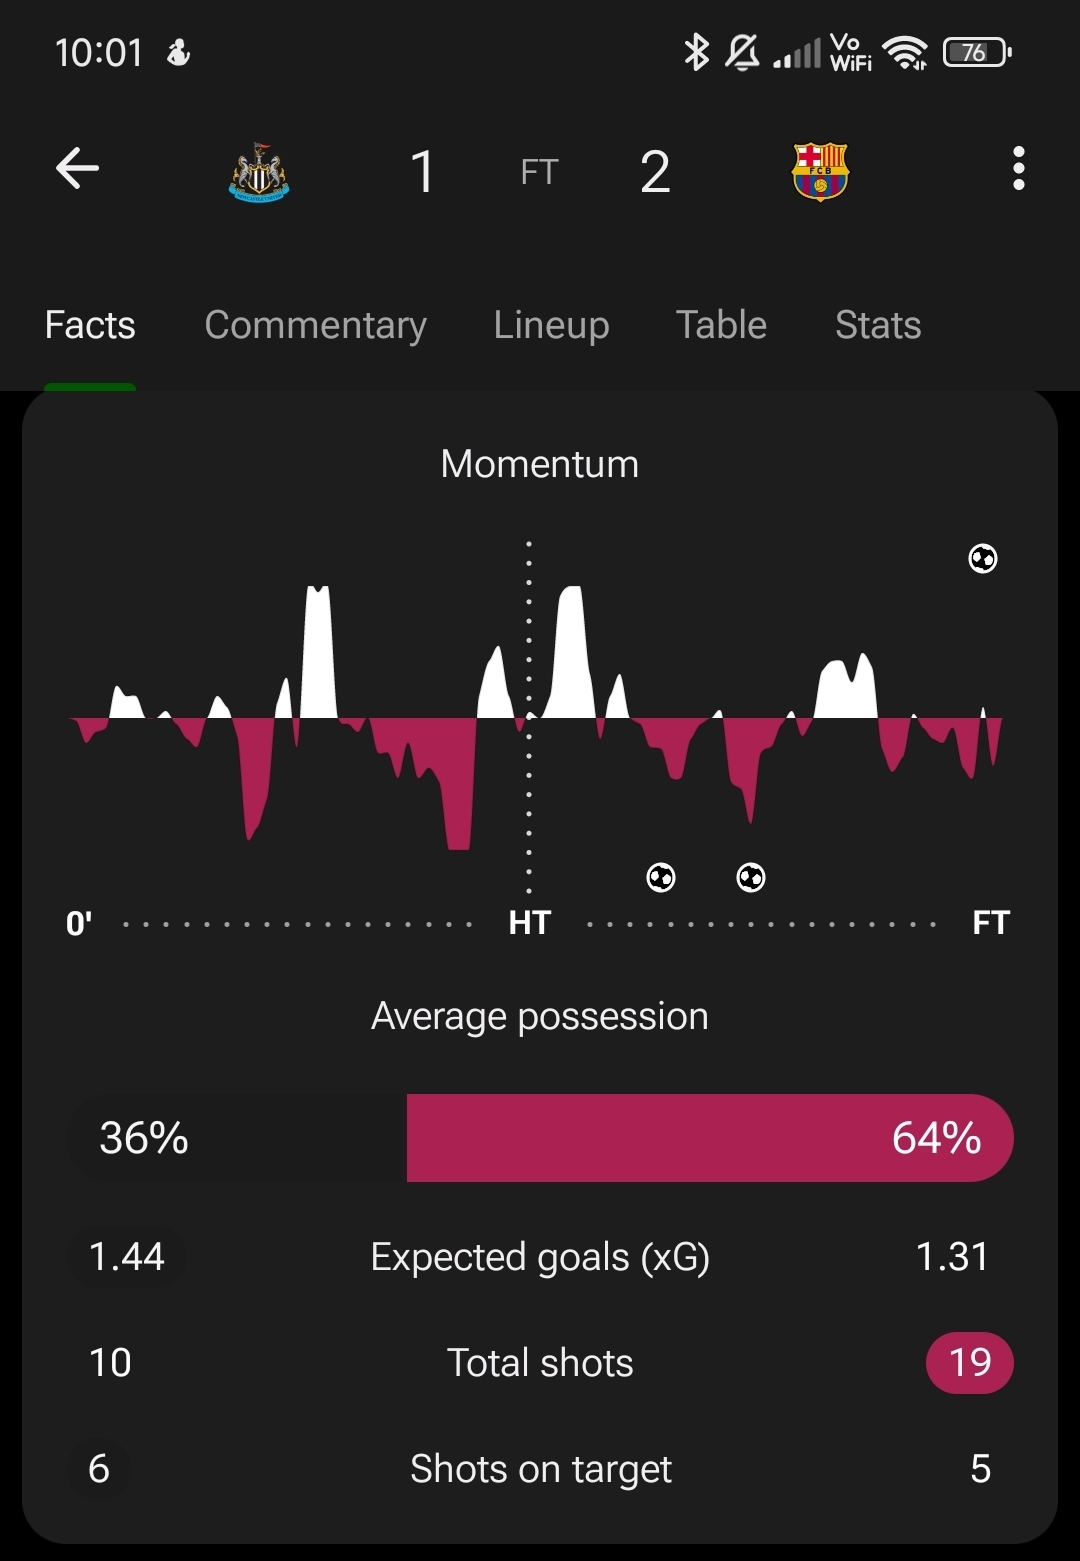Viewport: 1080px width, 1561px height.
Task: Tap the battery indicator showing 76
Action: (976, 52)
